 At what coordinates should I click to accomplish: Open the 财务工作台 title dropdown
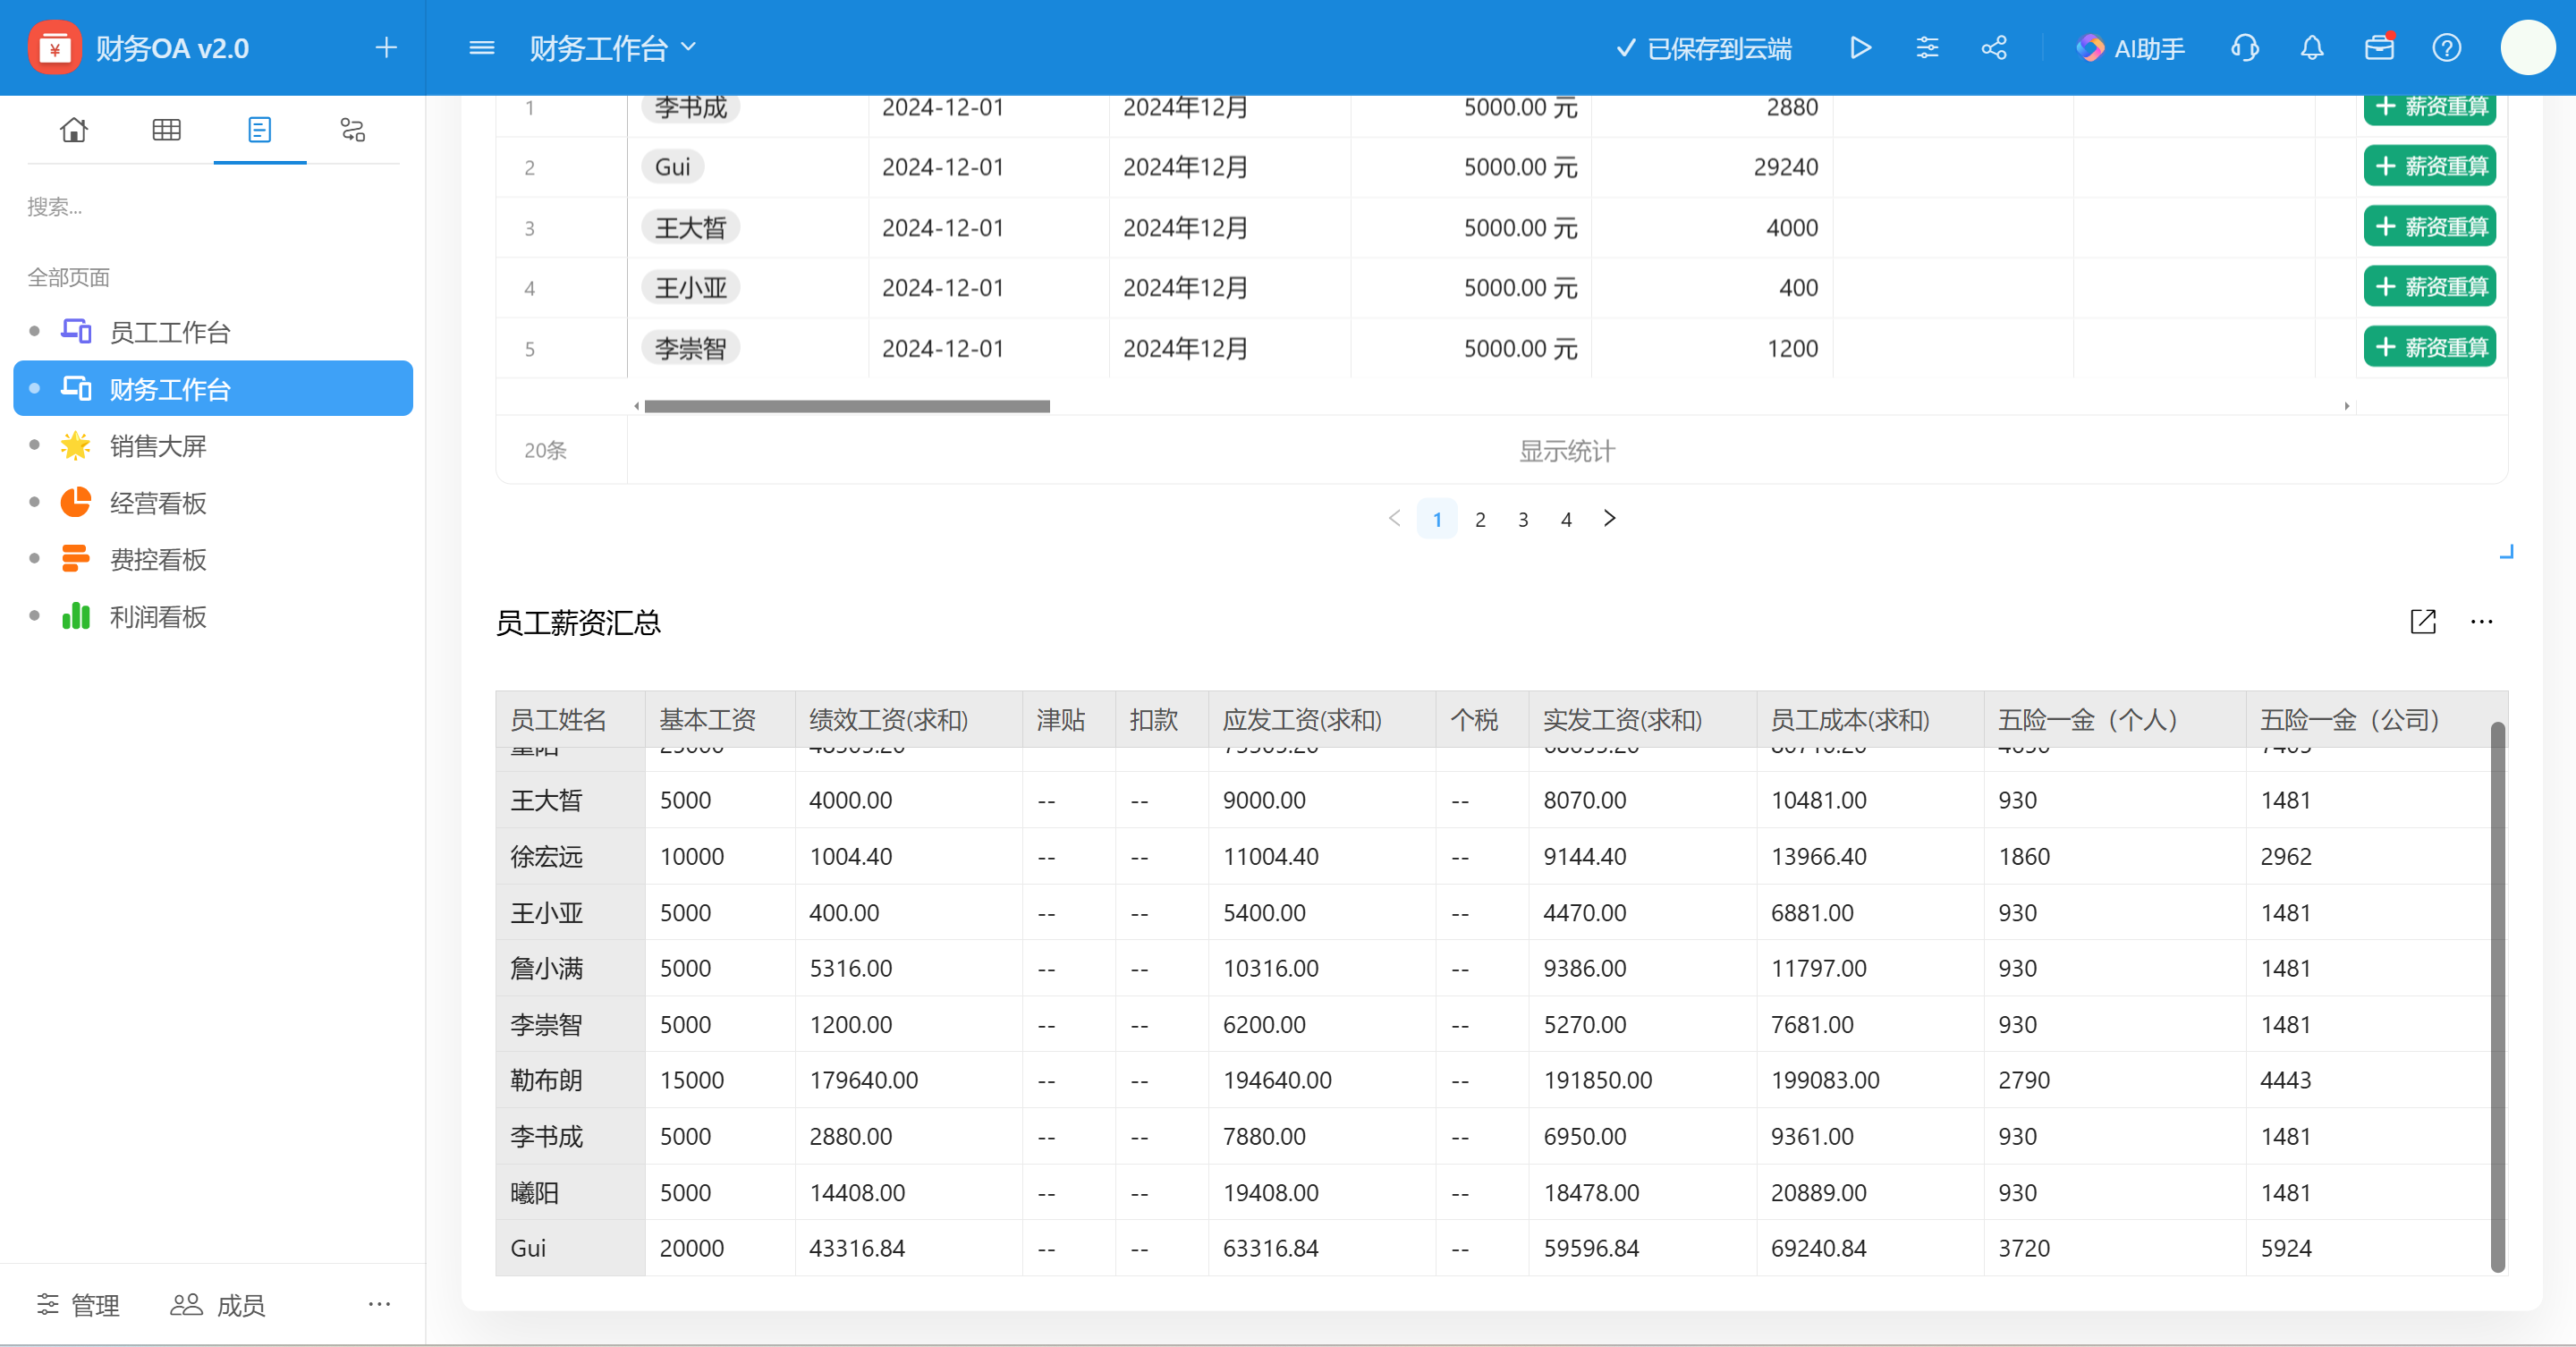click(613, 48)
